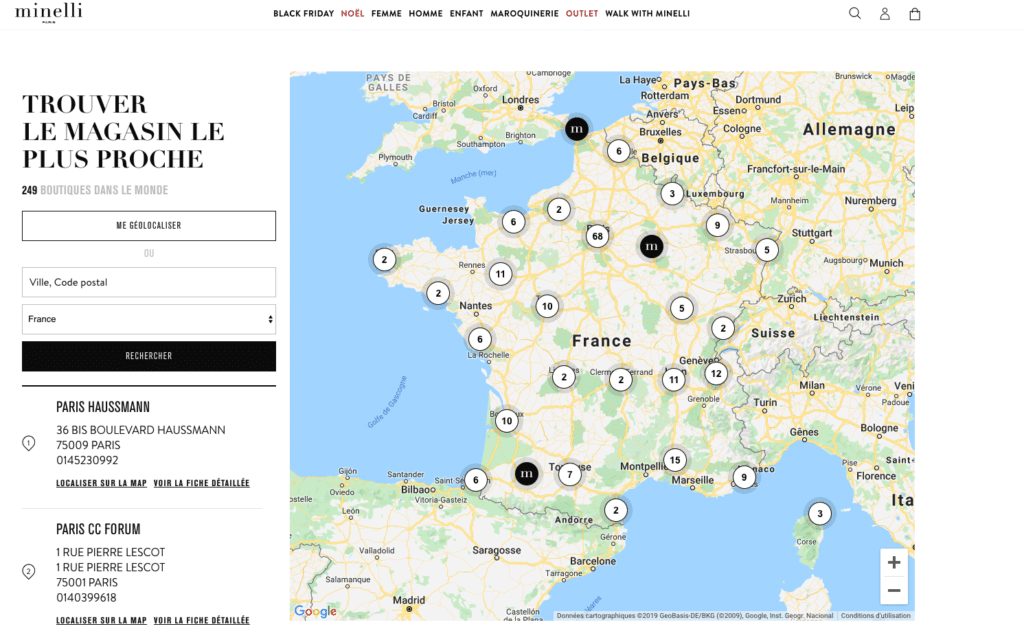
Task: Open the user account icon
Action: coord(884,14)
